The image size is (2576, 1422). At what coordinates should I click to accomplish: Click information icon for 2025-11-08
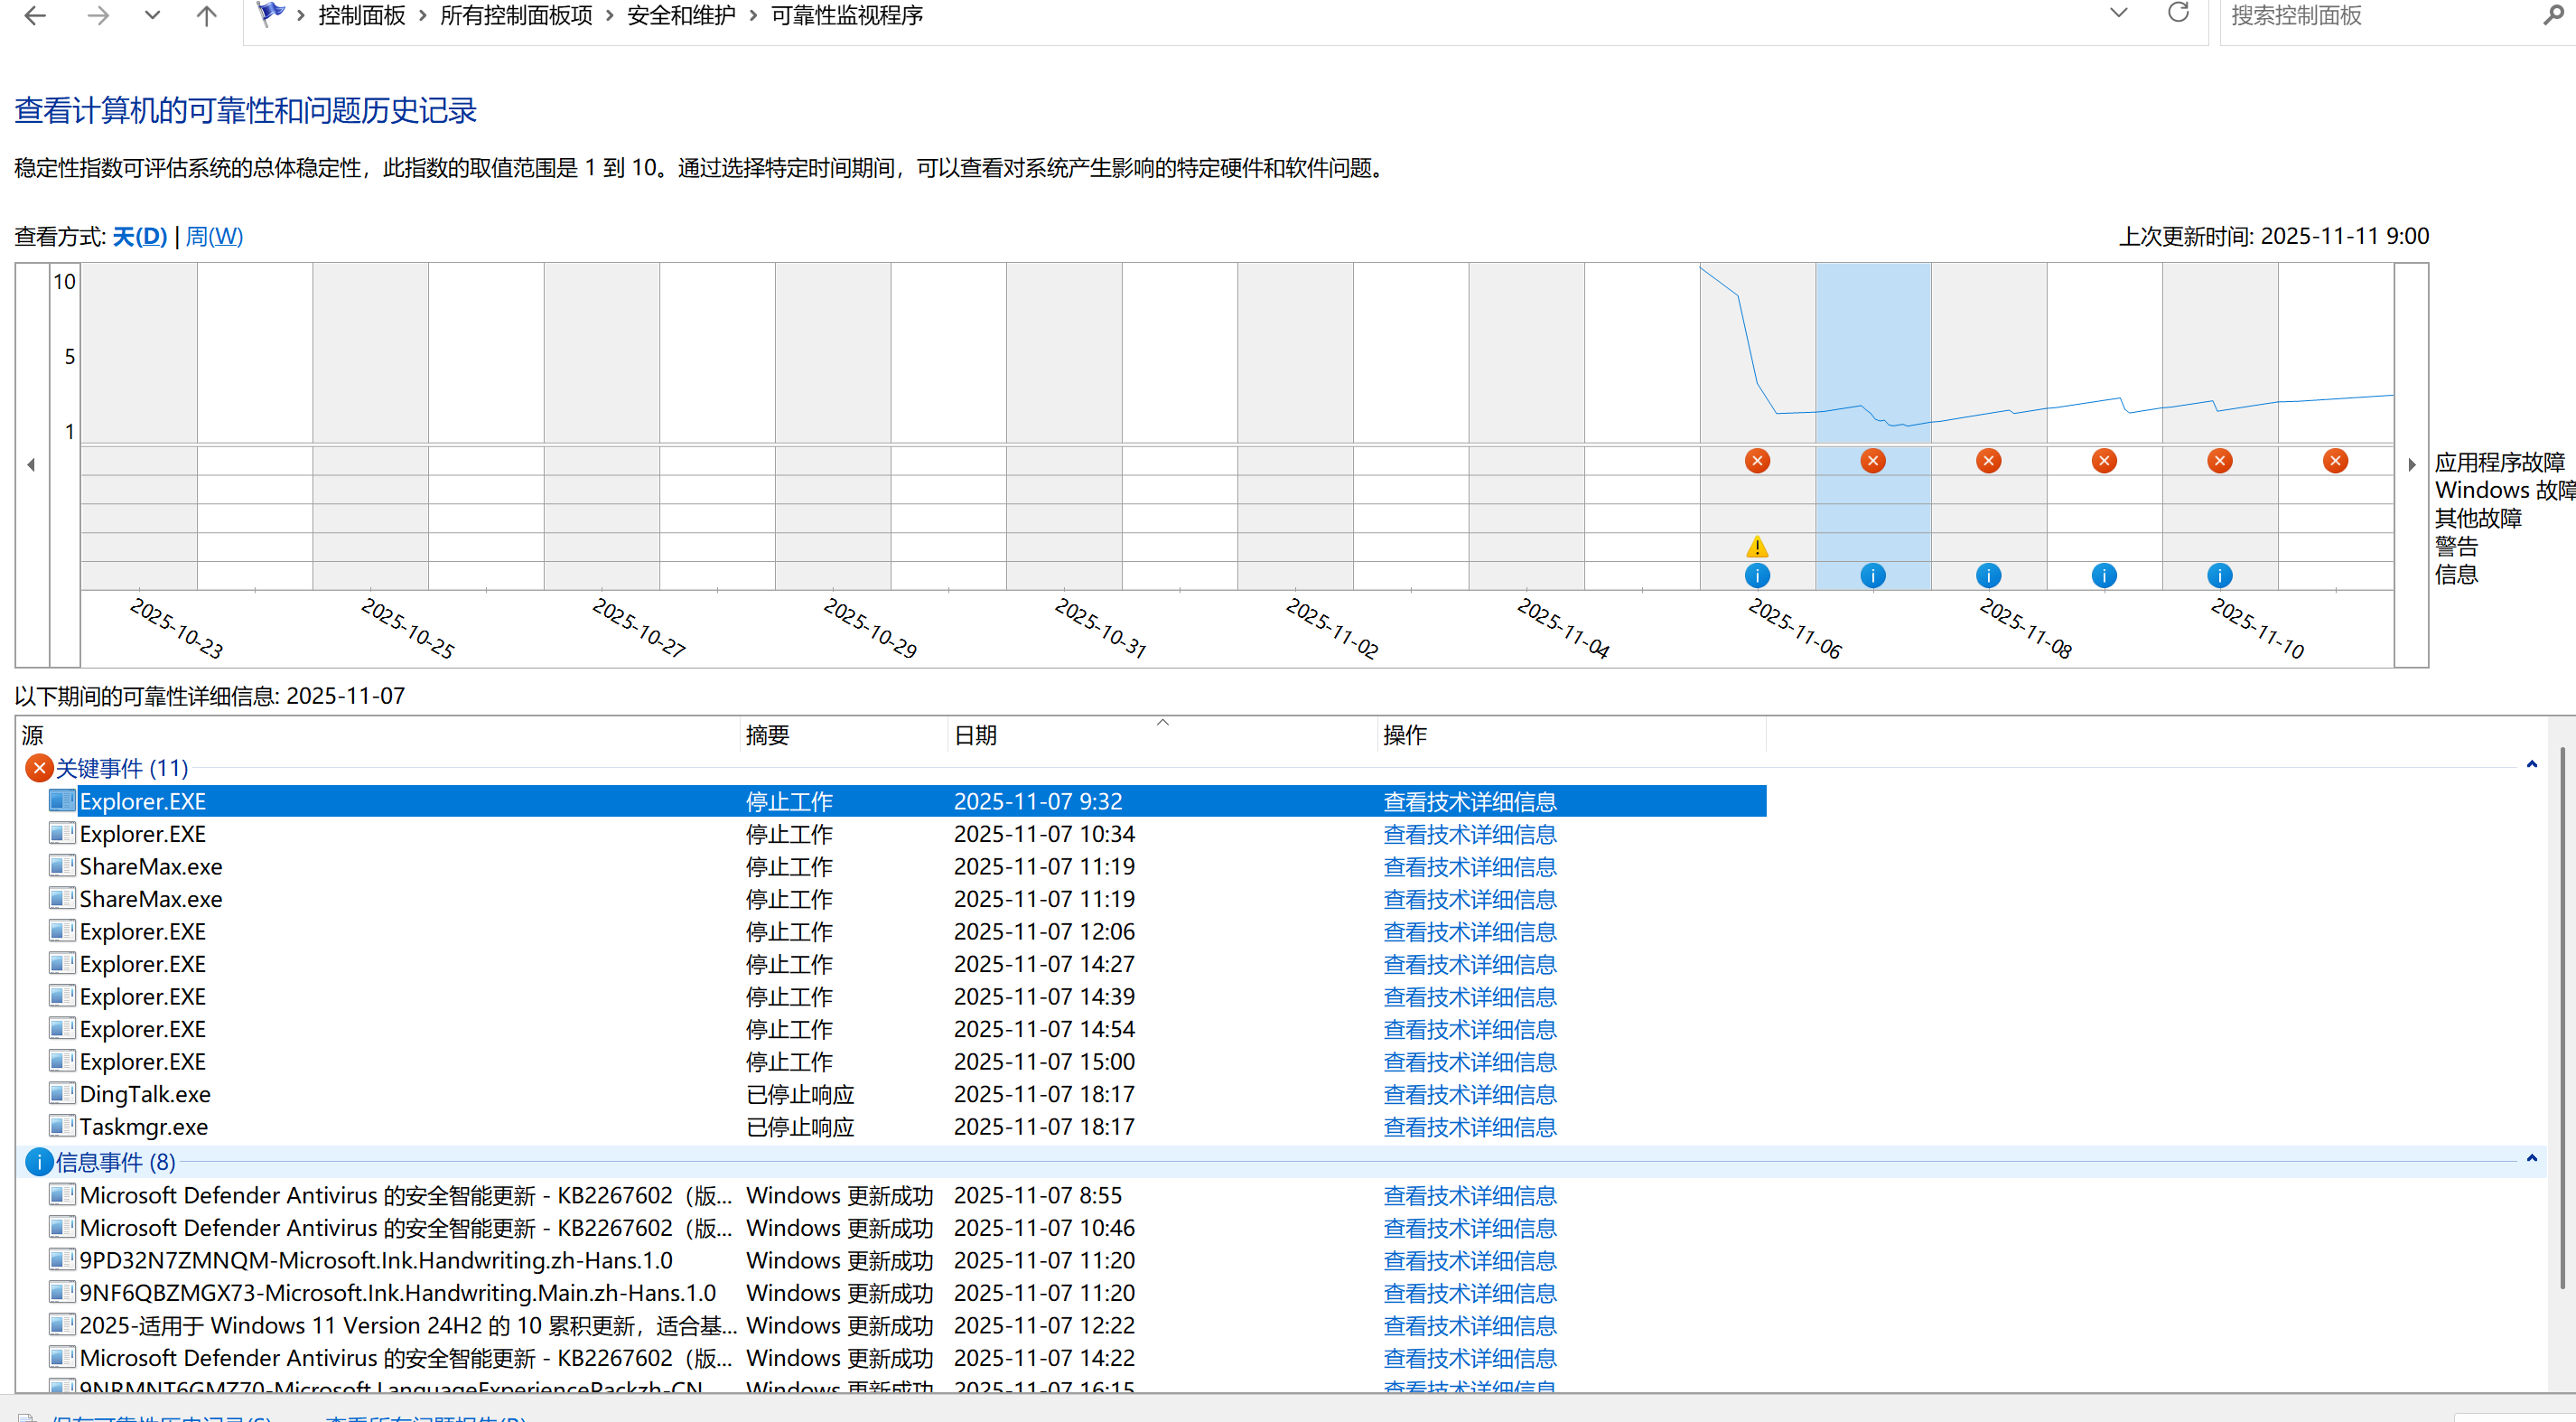pyautogui.click(x=1989, y=575)
